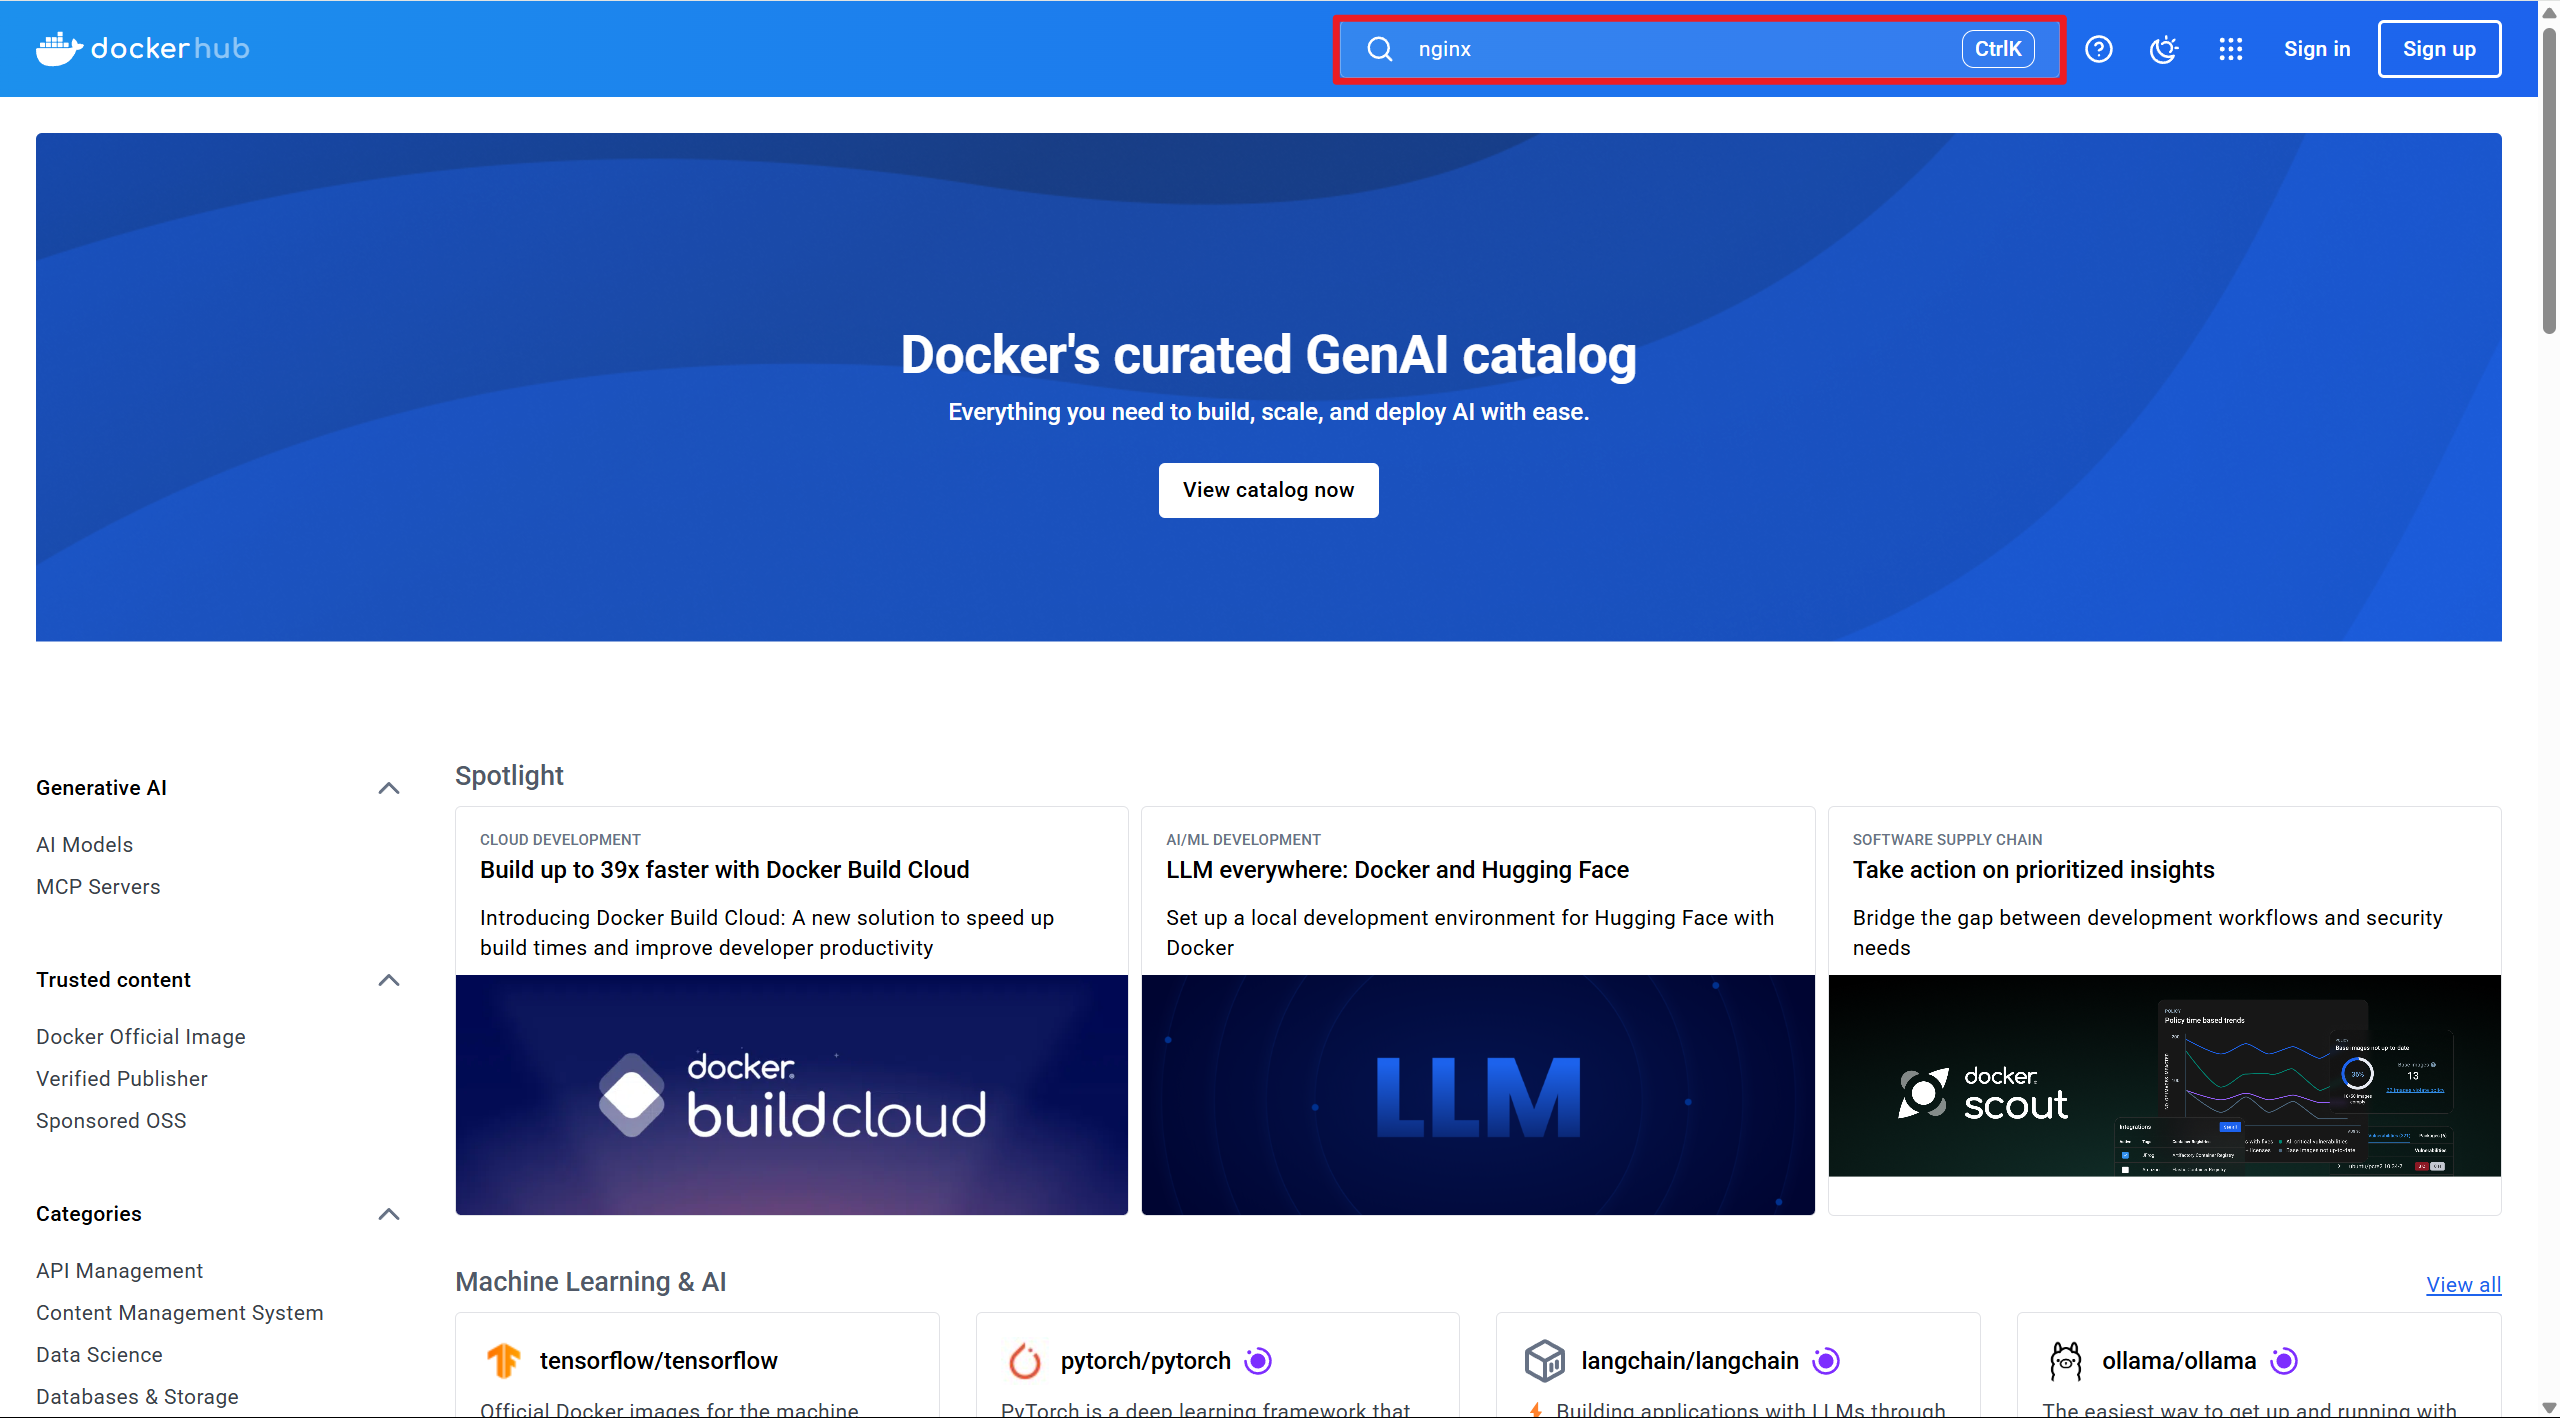This screenshot has width=2560, height=1418.
Task: Select MCP Servers filter
Action: (x=98, y=887)
